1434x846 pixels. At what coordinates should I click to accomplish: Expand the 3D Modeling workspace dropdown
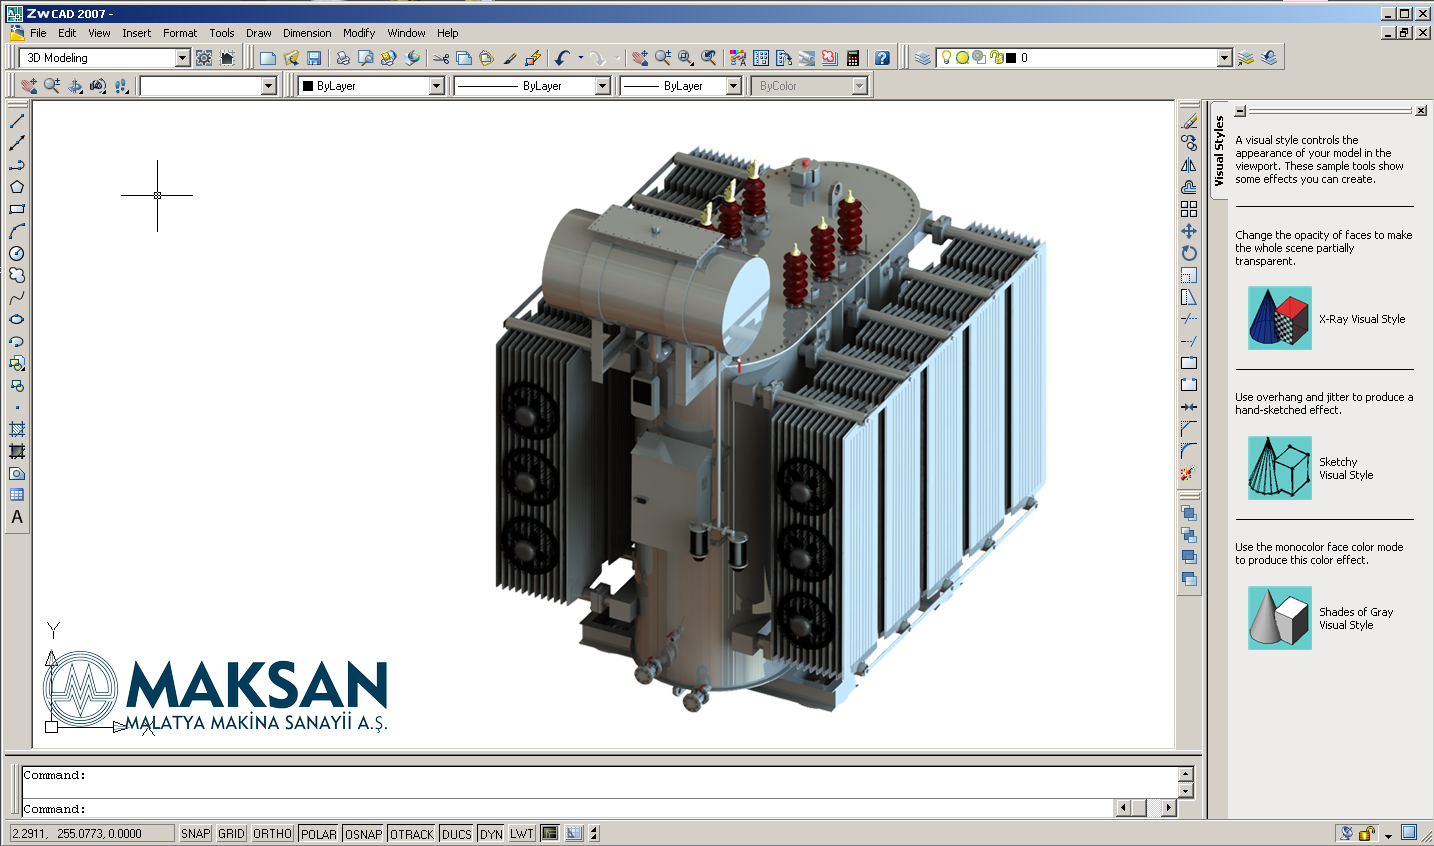(x=182, y=58)
